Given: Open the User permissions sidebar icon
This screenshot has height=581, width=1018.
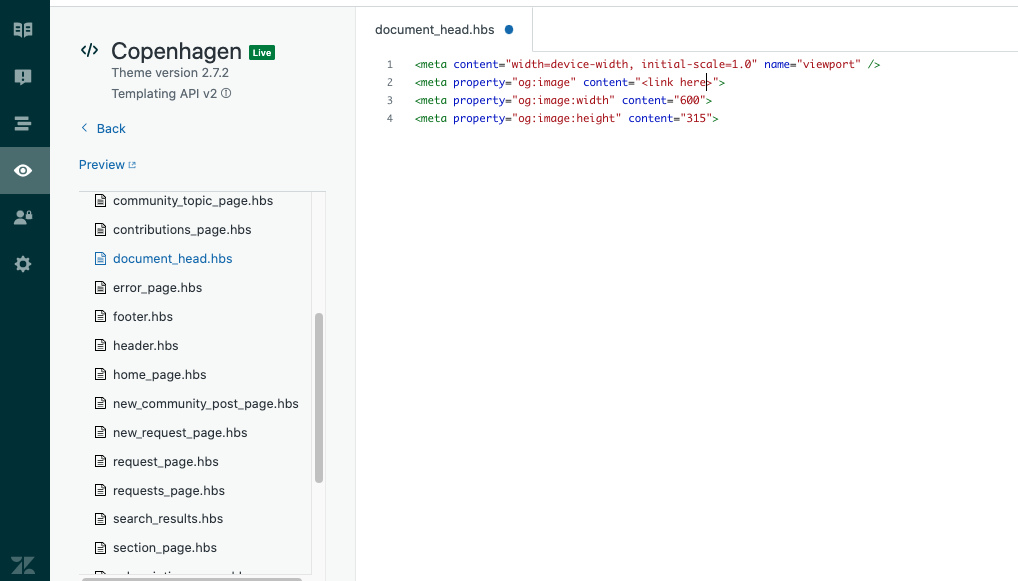Looking at the screenshot, I should pos(23,217).
